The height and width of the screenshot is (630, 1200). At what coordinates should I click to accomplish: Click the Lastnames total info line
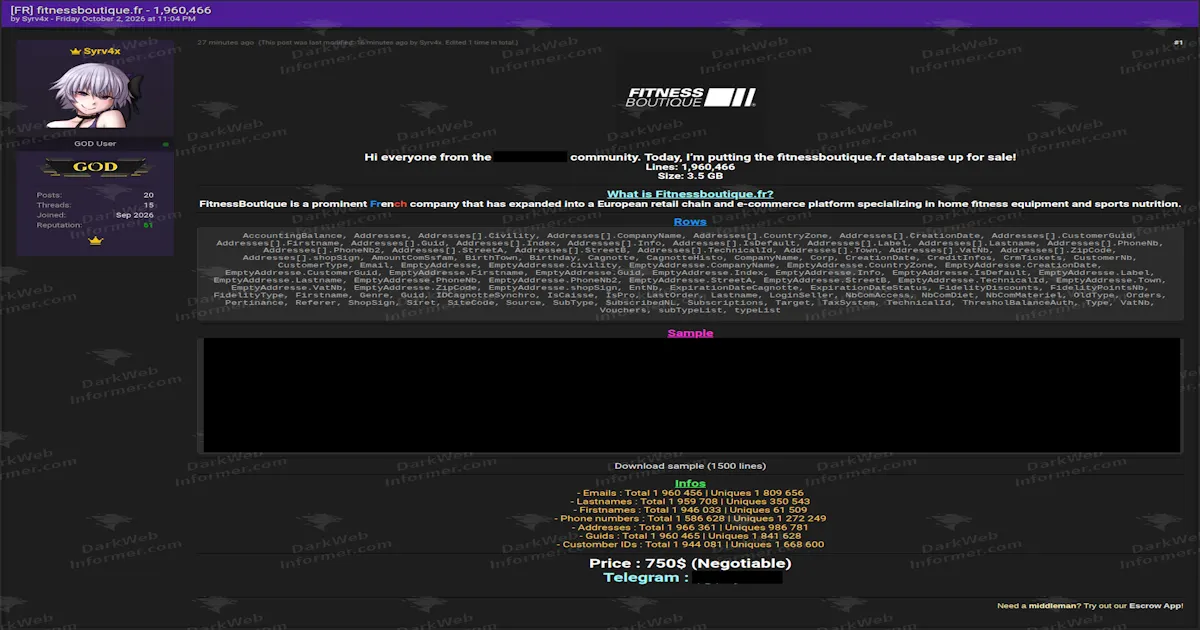[x=690, y=502]
